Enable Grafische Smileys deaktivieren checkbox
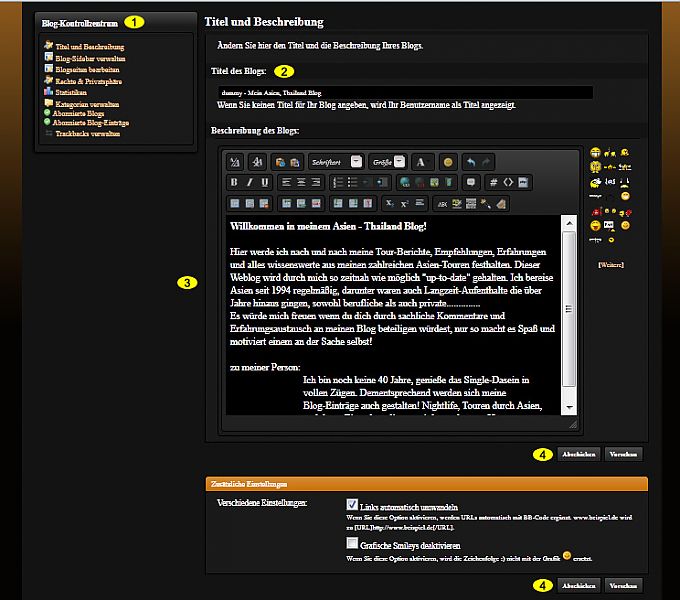The width and height of the screenshot is (680, 600). [x=352, y=543]
